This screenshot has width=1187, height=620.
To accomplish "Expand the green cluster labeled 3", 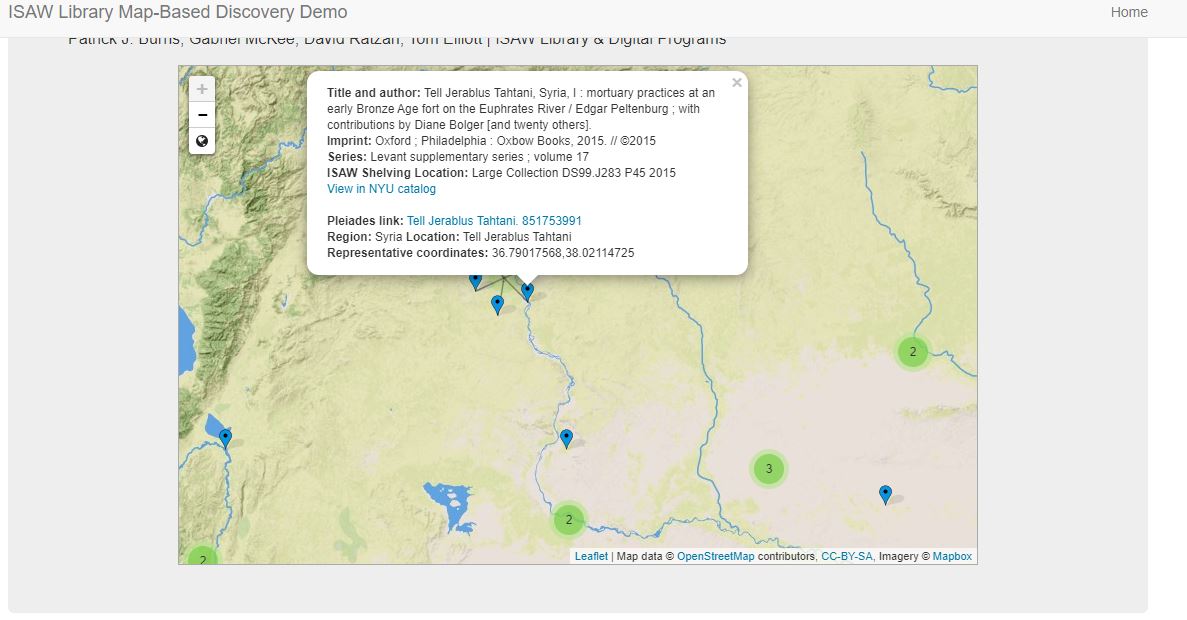I will coord(768,468).
